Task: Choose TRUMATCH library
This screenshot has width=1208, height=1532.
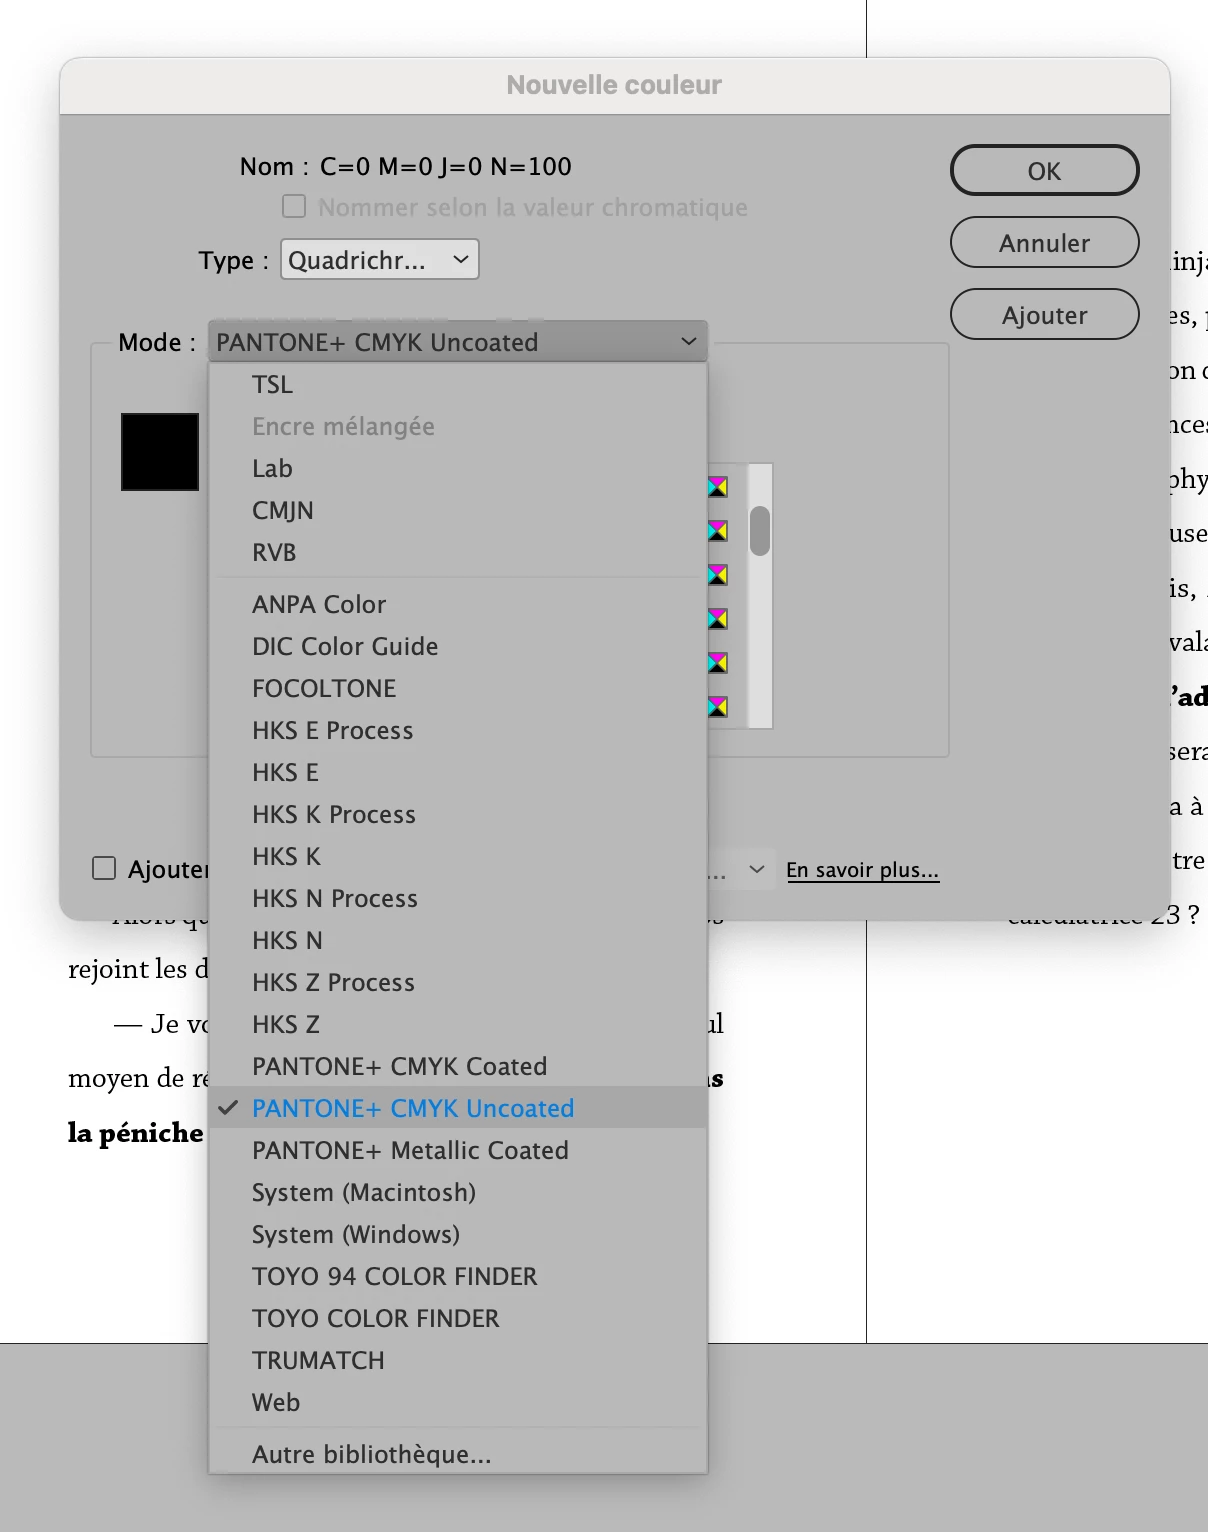Action: tap(458, 1361)
